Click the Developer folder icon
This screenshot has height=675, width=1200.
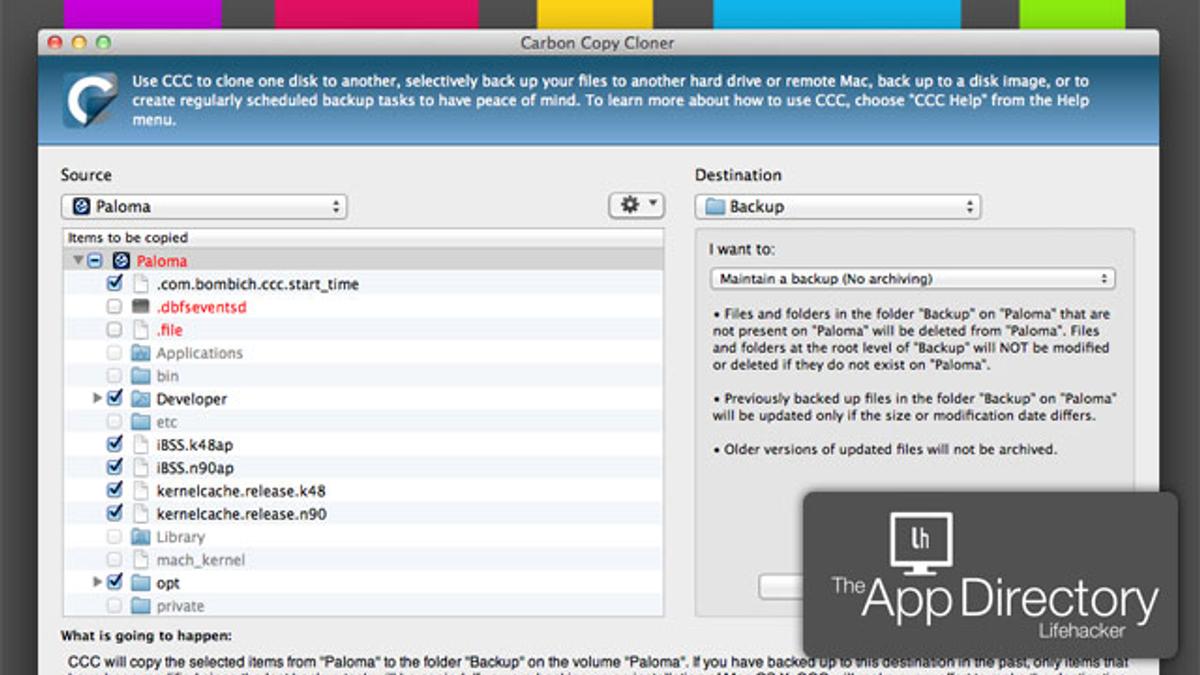(x=140, y=399)
